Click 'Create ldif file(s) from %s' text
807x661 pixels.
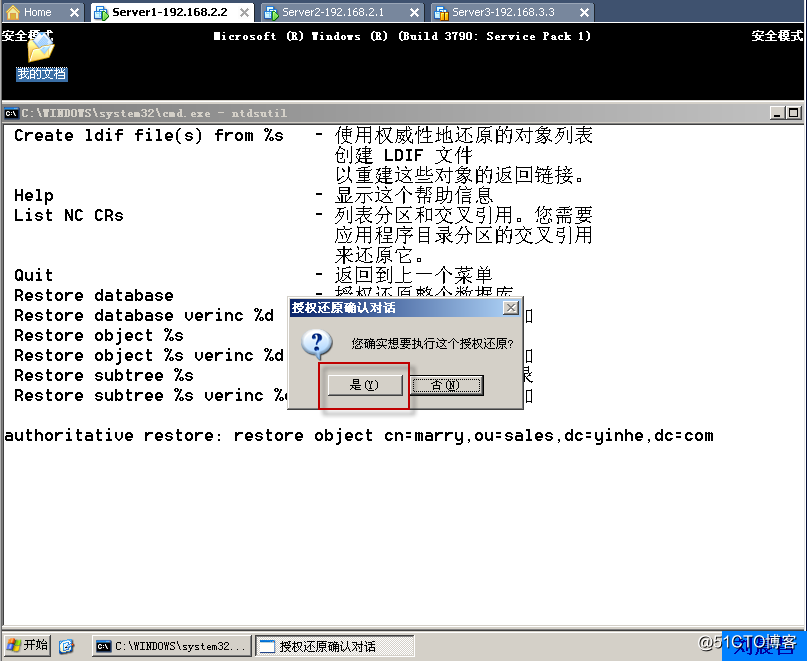(149, 135)
